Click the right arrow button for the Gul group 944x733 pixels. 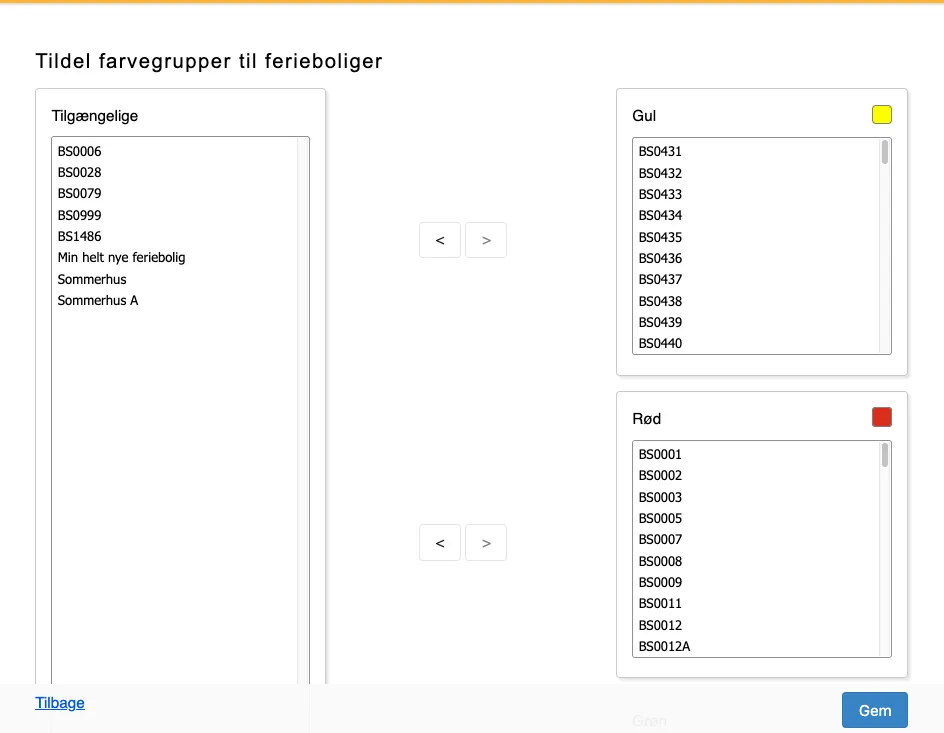[486, 240]
